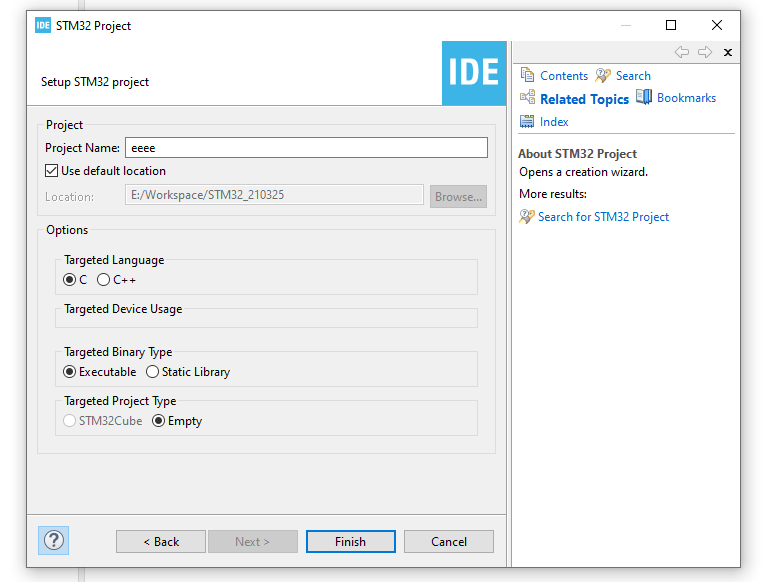
Task: Open the Related Topics link
Action: [584, 99]
